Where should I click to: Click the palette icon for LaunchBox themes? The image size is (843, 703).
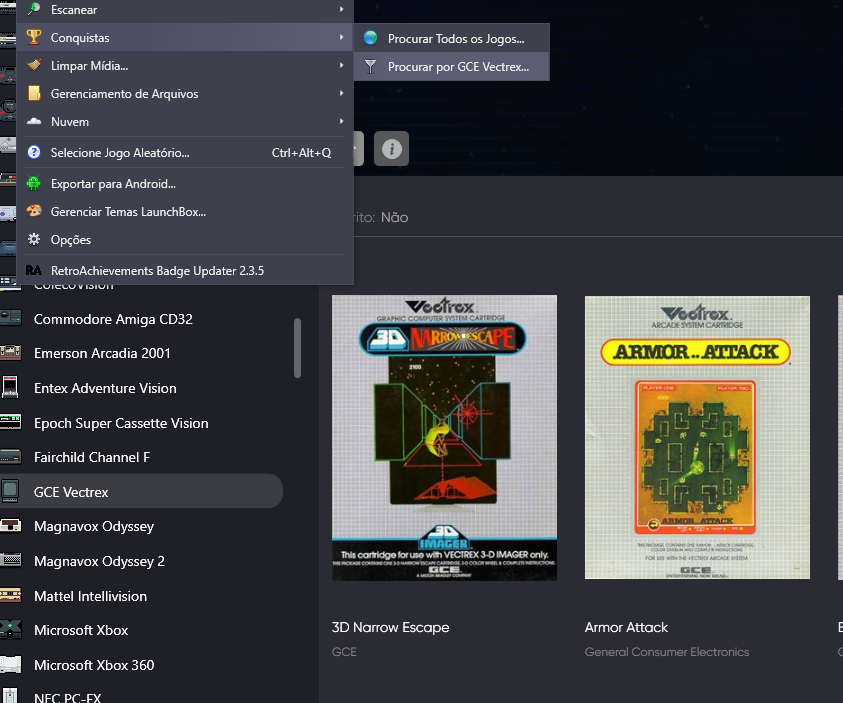coord(34,211)
